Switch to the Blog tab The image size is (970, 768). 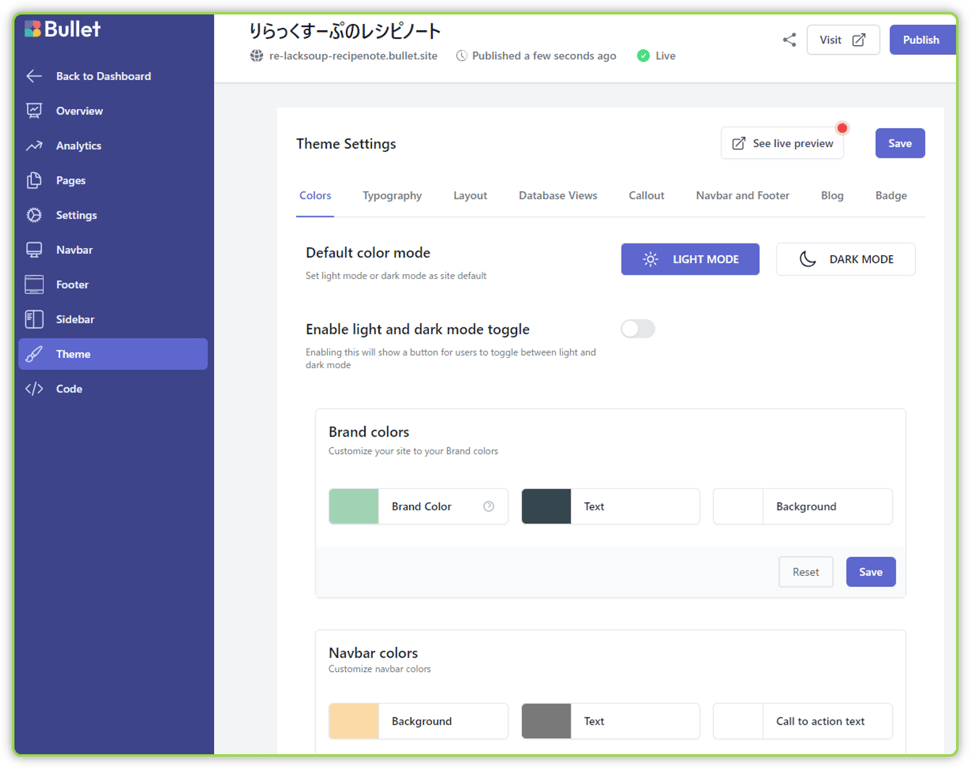tap(832, 196)
